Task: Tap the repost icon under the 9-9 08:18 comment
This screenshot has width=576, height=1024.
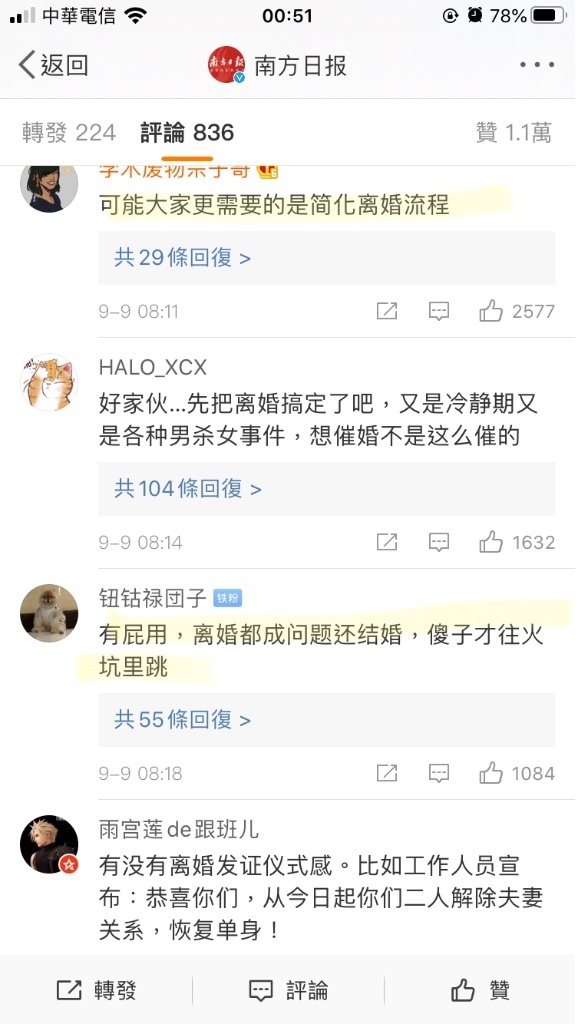Action: coord(387,773)
